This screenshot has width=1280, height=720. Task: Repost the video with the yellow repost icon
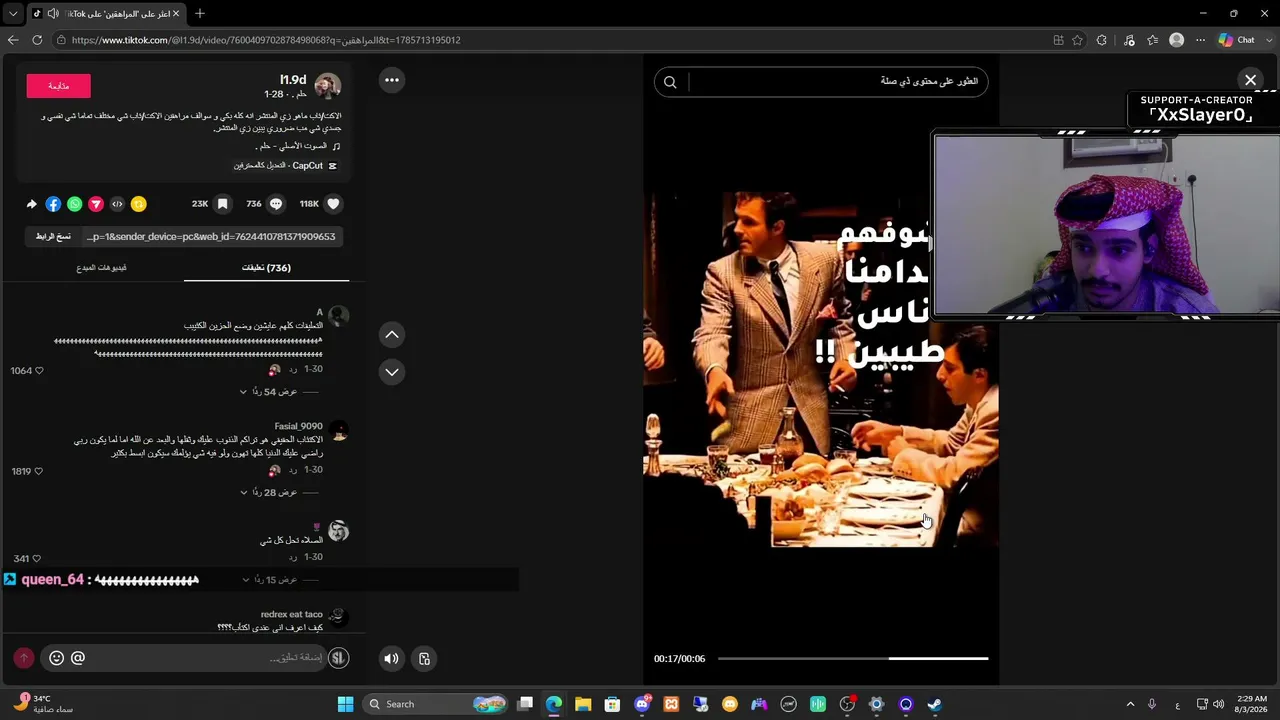click(139, 204)
